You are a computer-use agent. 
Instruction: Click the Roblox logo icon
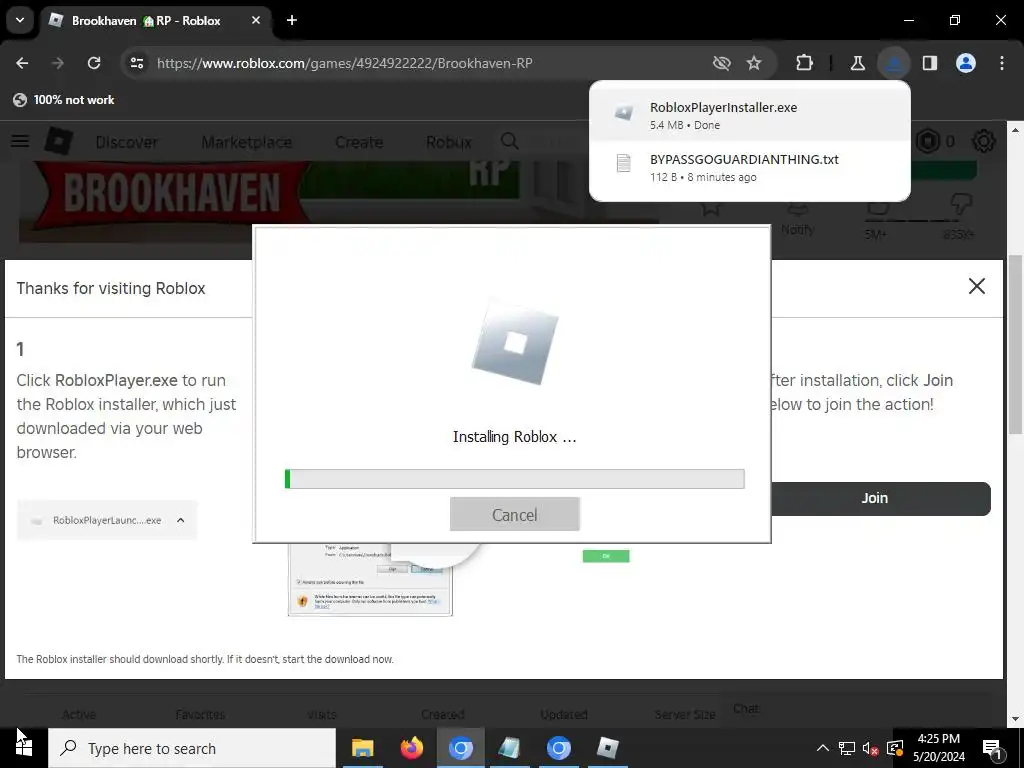click(x=59, y=141)
